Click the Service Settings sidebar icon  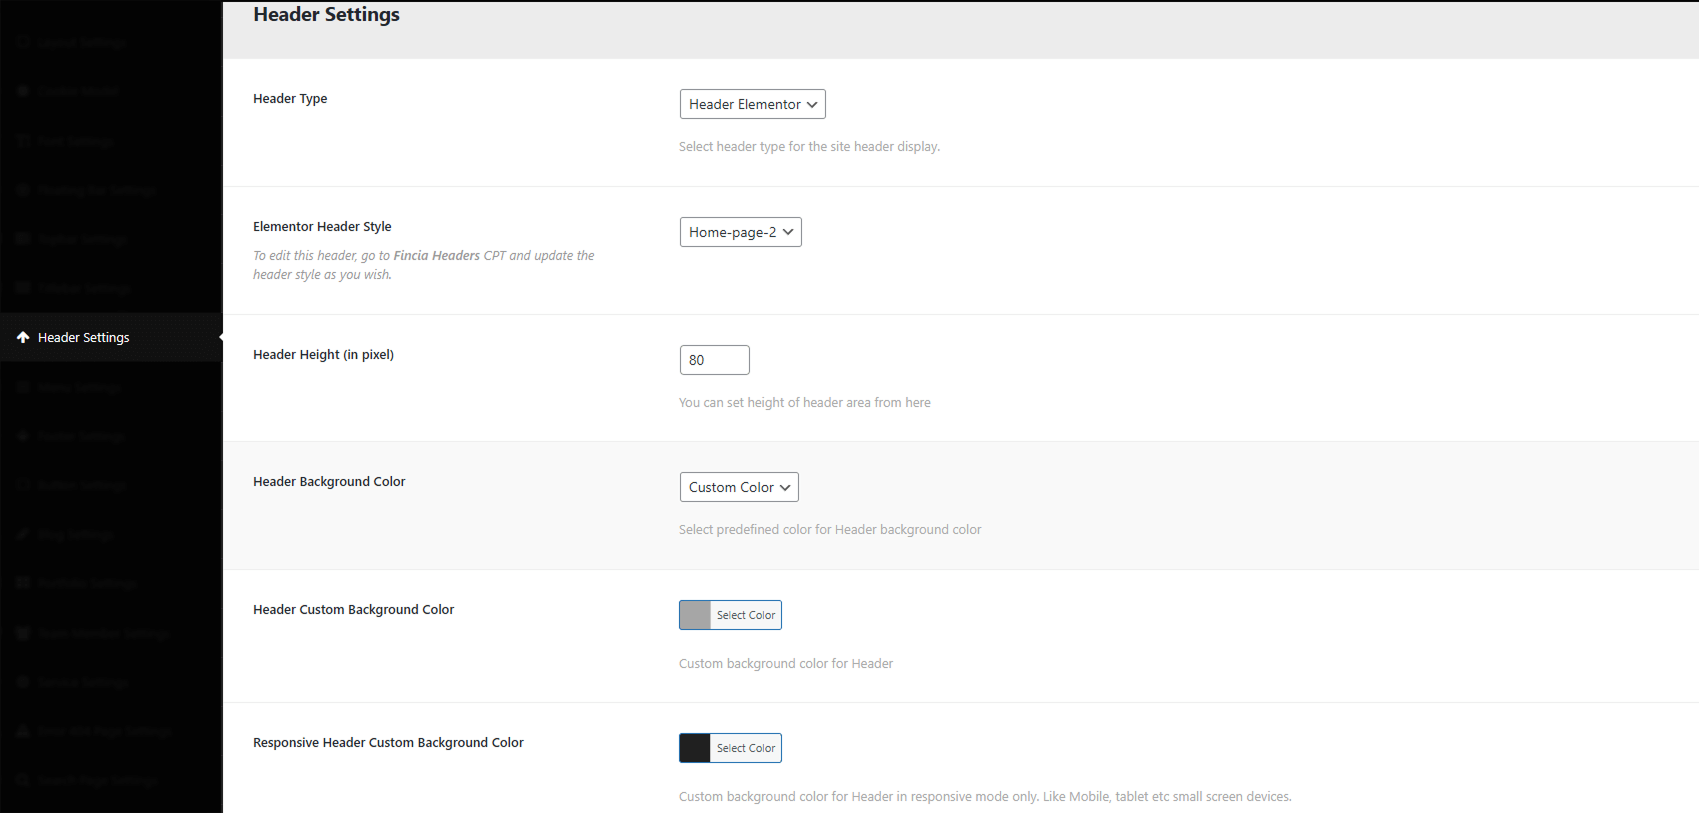[23, 682]
